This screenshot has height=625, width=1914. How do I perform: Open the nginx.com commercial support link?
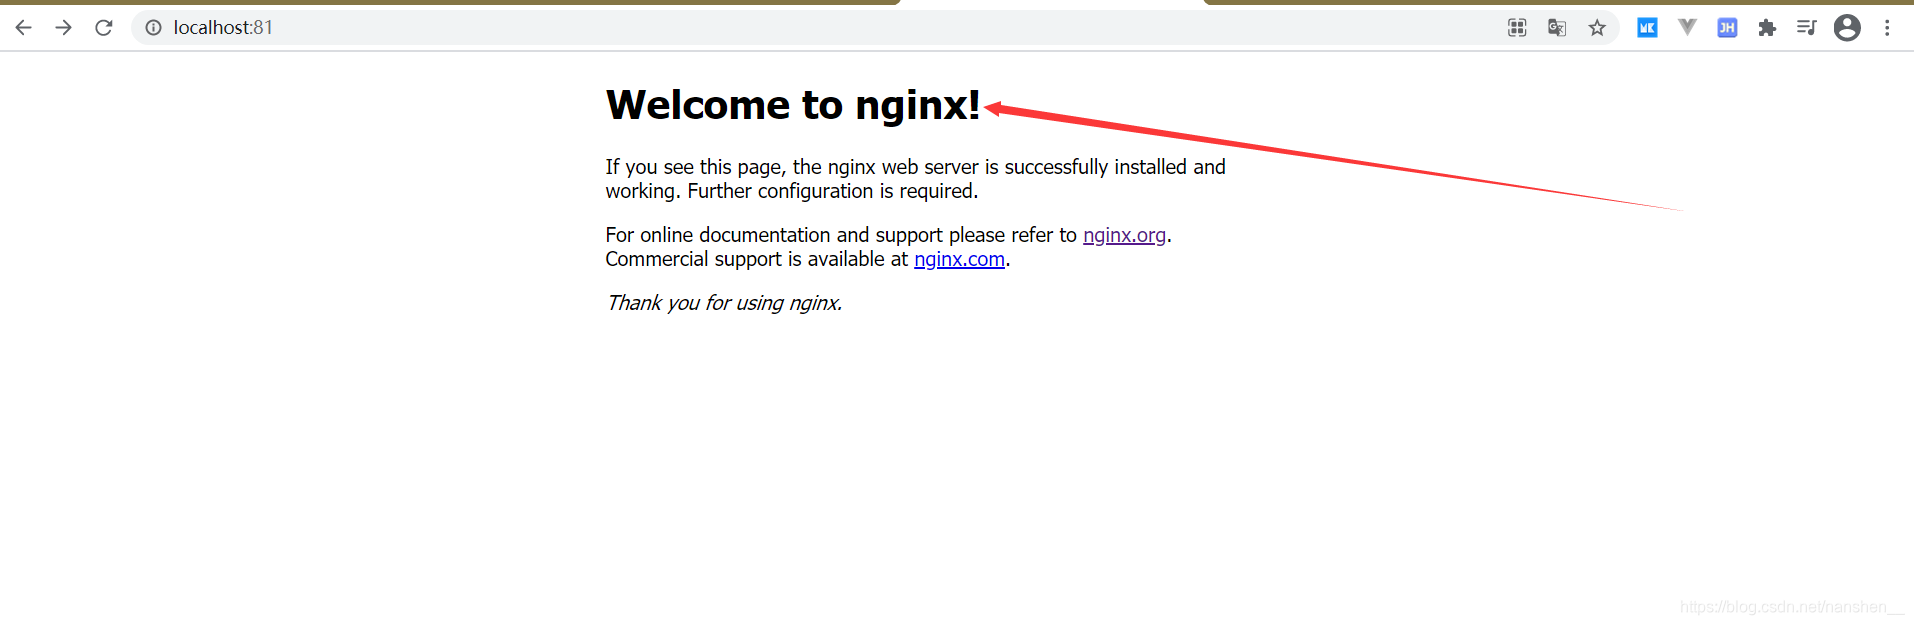(959, 259)
